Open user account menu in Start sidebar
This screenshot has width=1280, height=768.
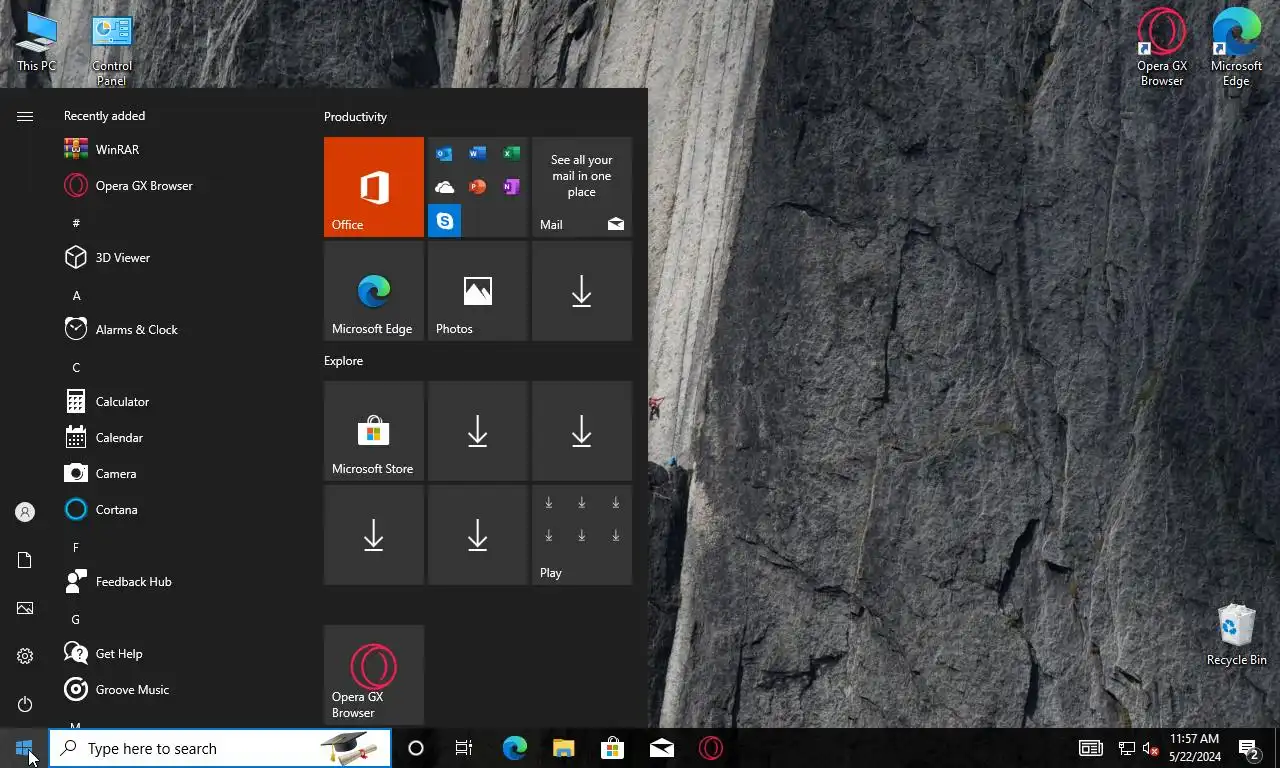click(x=25, y=512)
